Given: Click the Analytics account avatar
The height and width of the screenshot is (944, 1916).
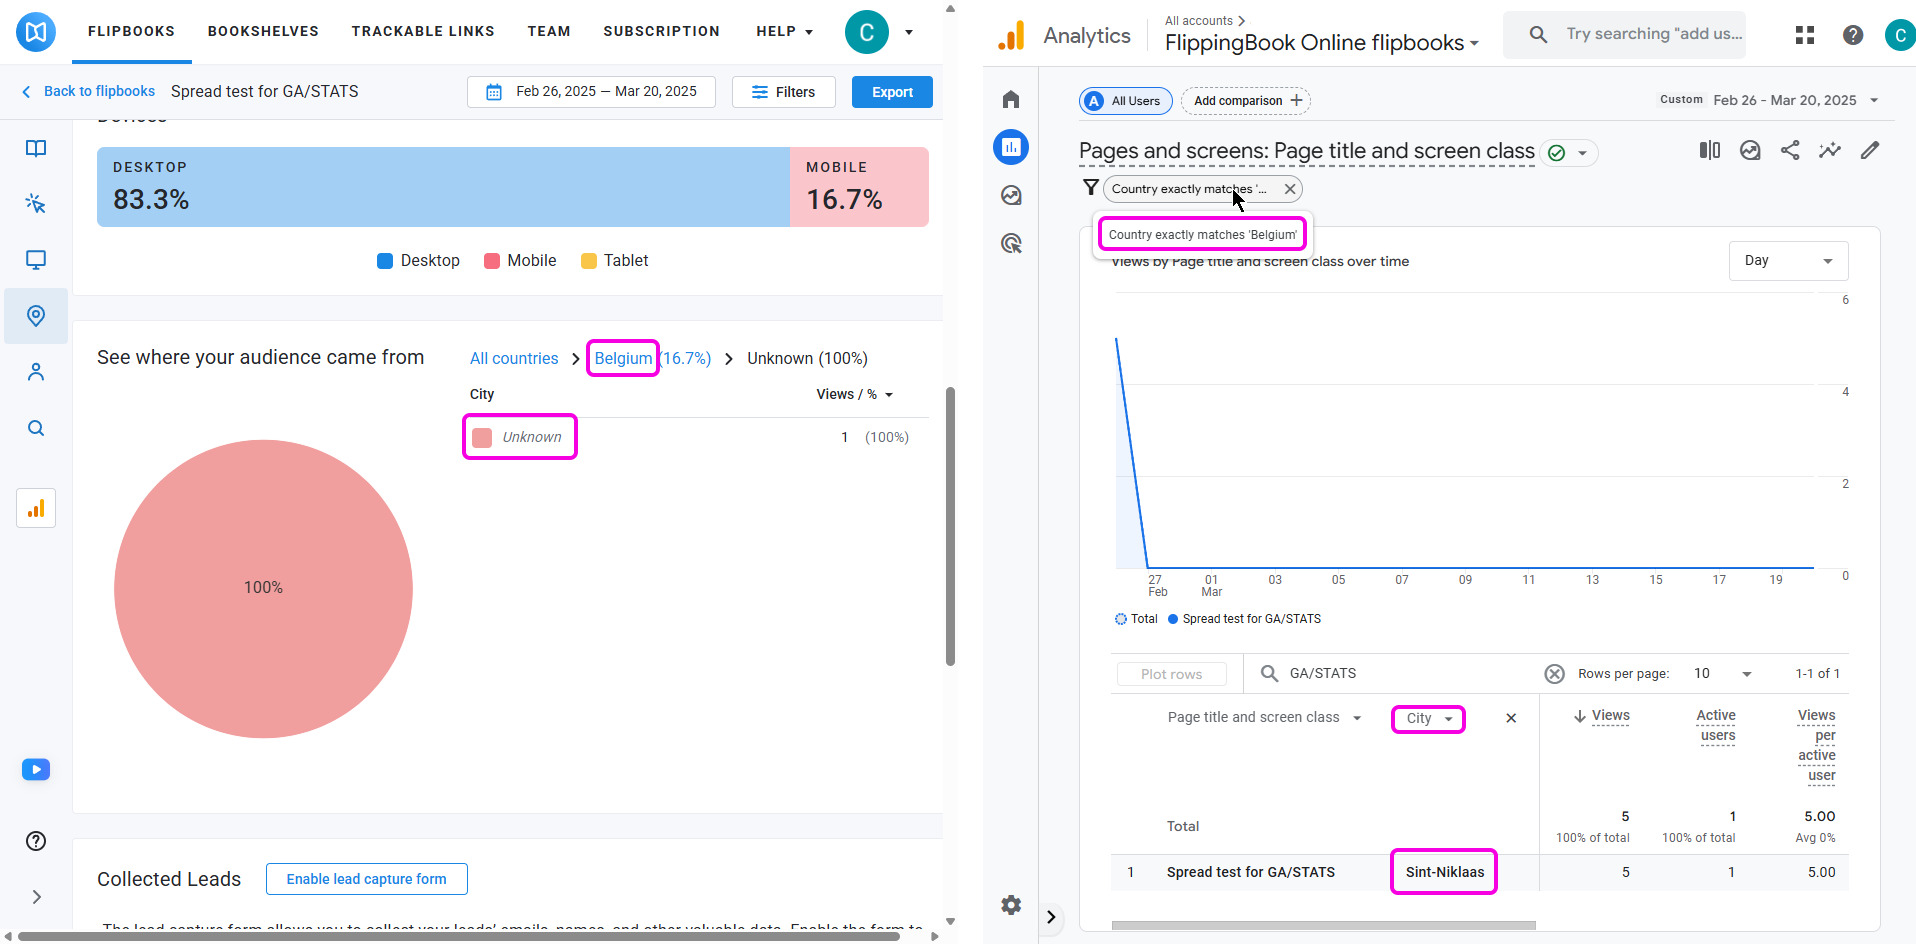Looking at the screenshot, I should 1900,35.
